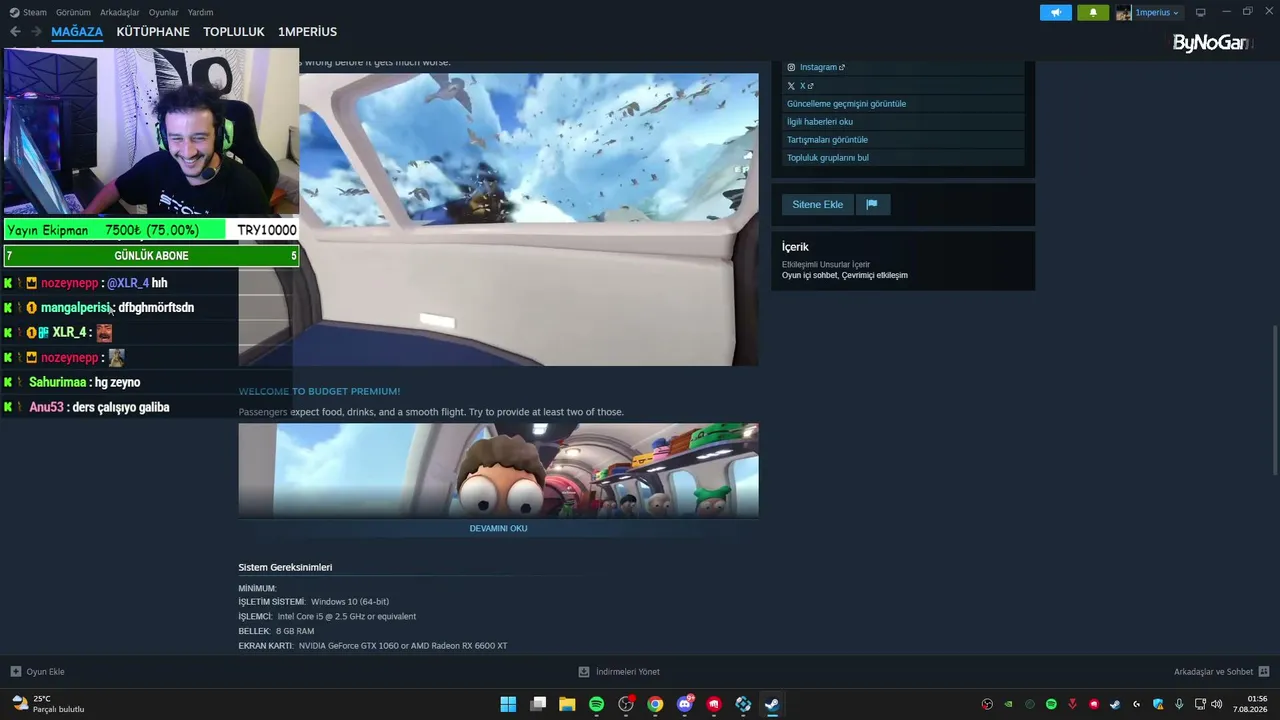Click Tartışmaları görüntüle
The width and height of the screenshot is (1280, 720).
click(x=827, y=140)
